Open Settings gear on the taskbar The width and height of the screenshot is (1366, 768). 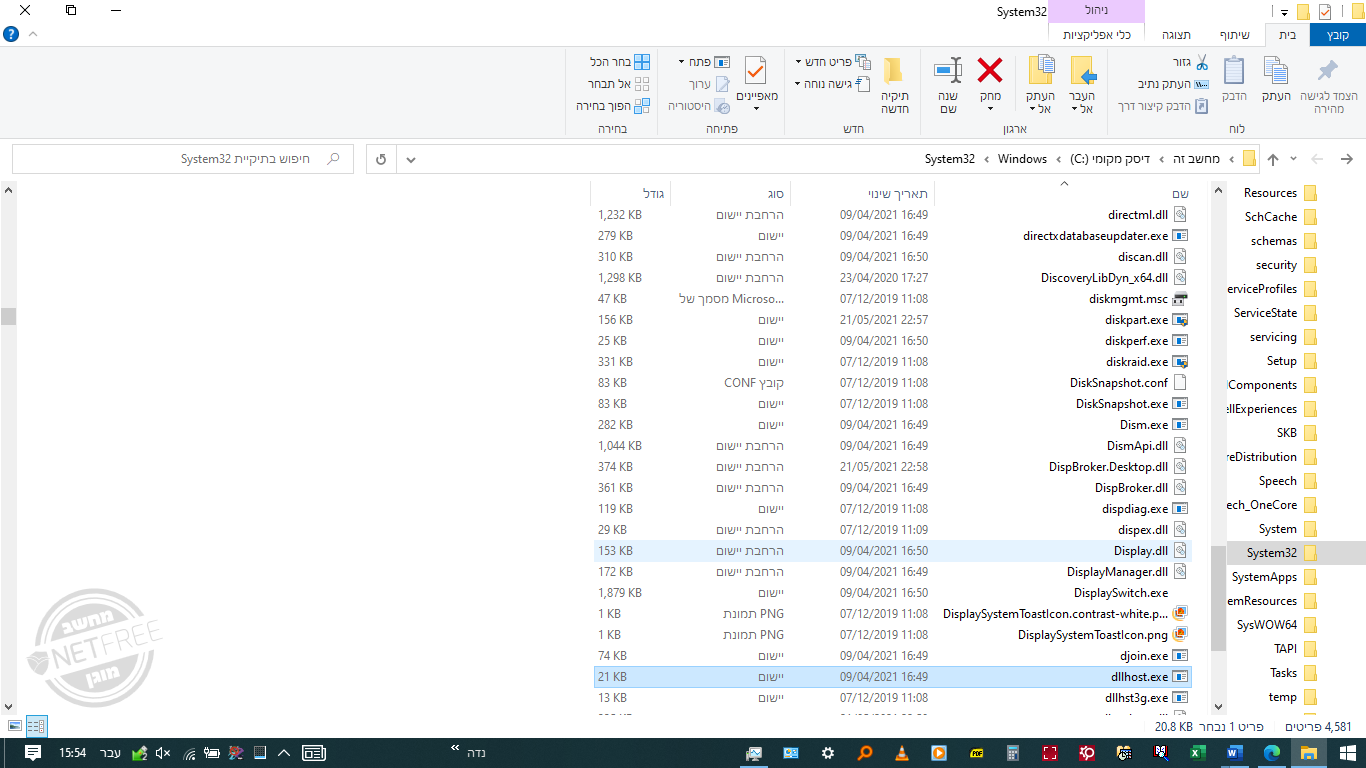pos(827,753)
